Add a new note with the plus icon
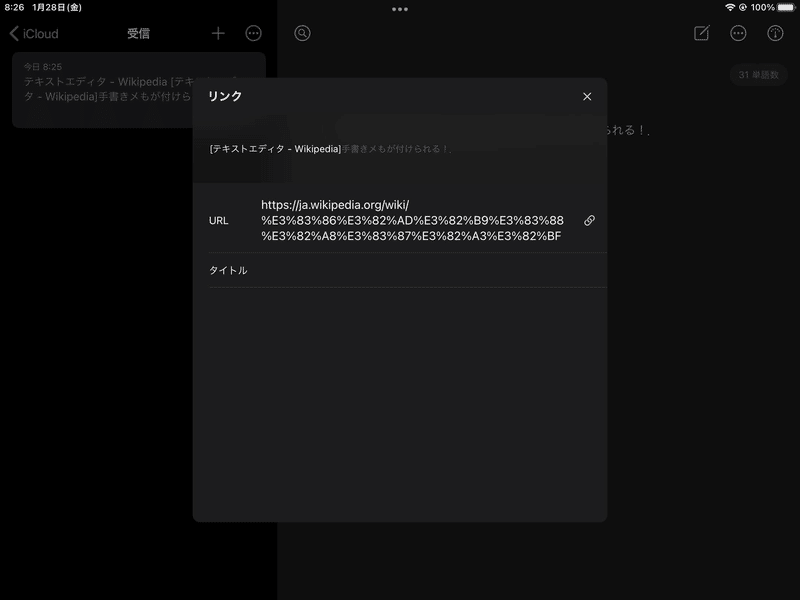800x600 pixels. coord(218,34)
